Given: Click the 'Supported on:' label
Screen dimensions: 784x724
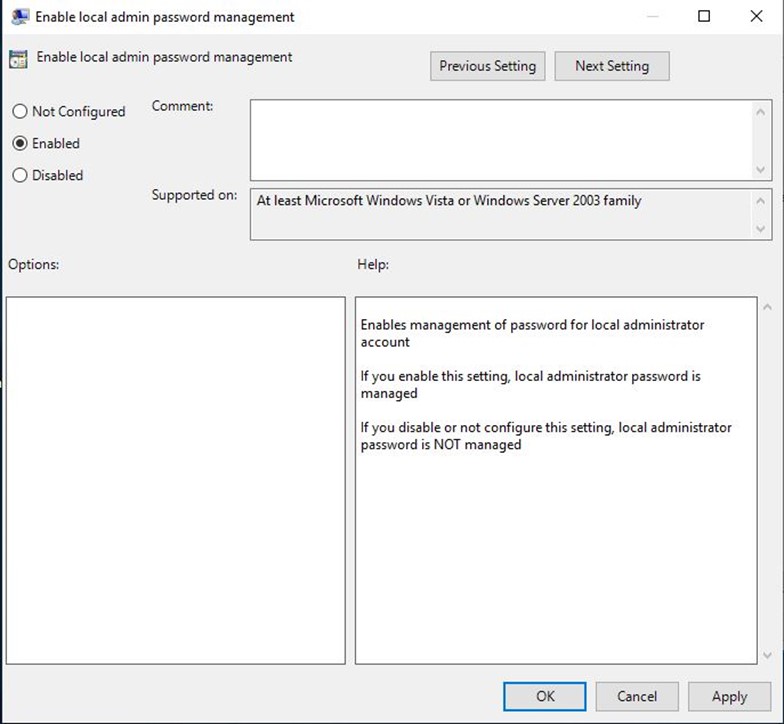Looking at the screenshot, I should [194, 194].
